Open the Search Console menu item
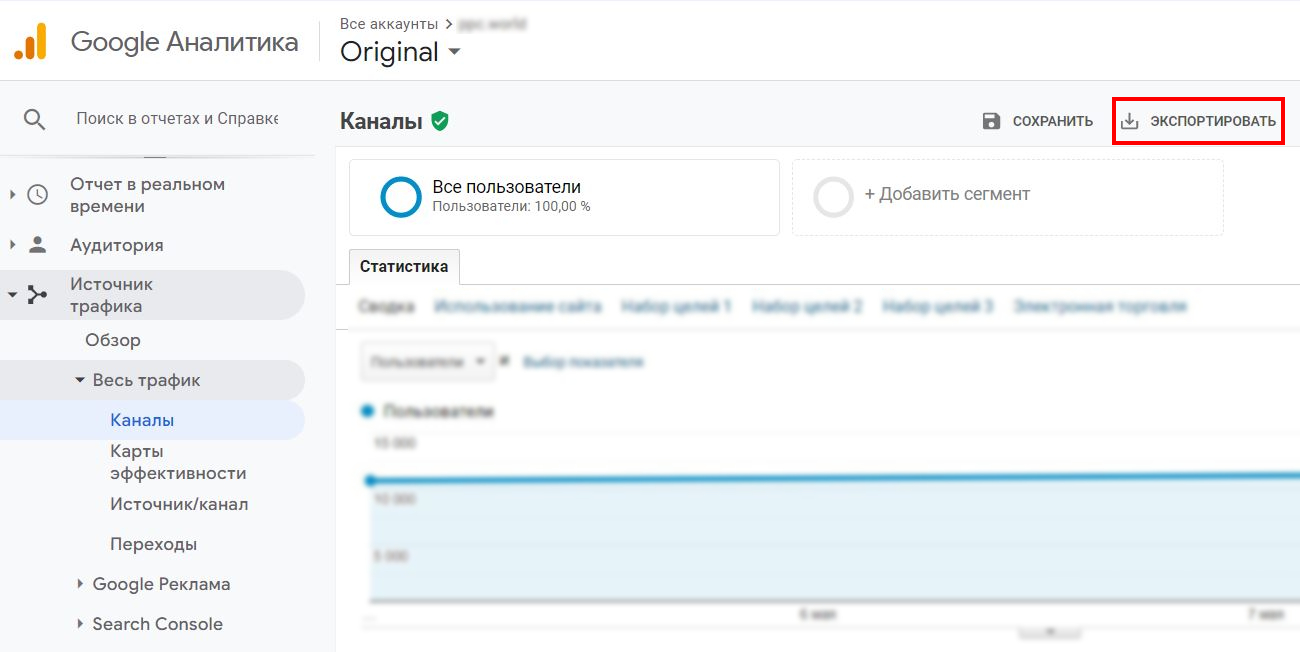The width and height of the screenshot is (1300, 652). coord(156,623)
